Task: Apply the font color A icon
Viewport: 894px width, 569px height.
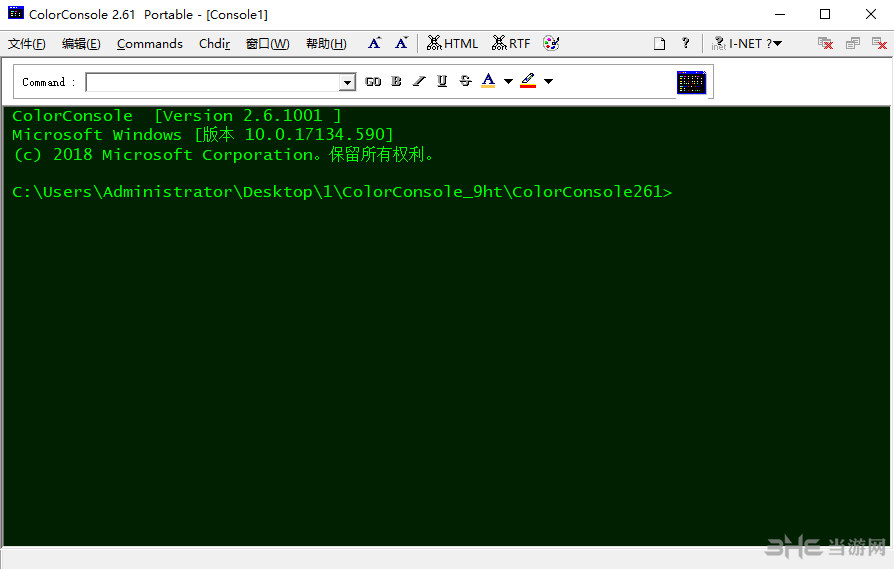Action: click(488, 81)
